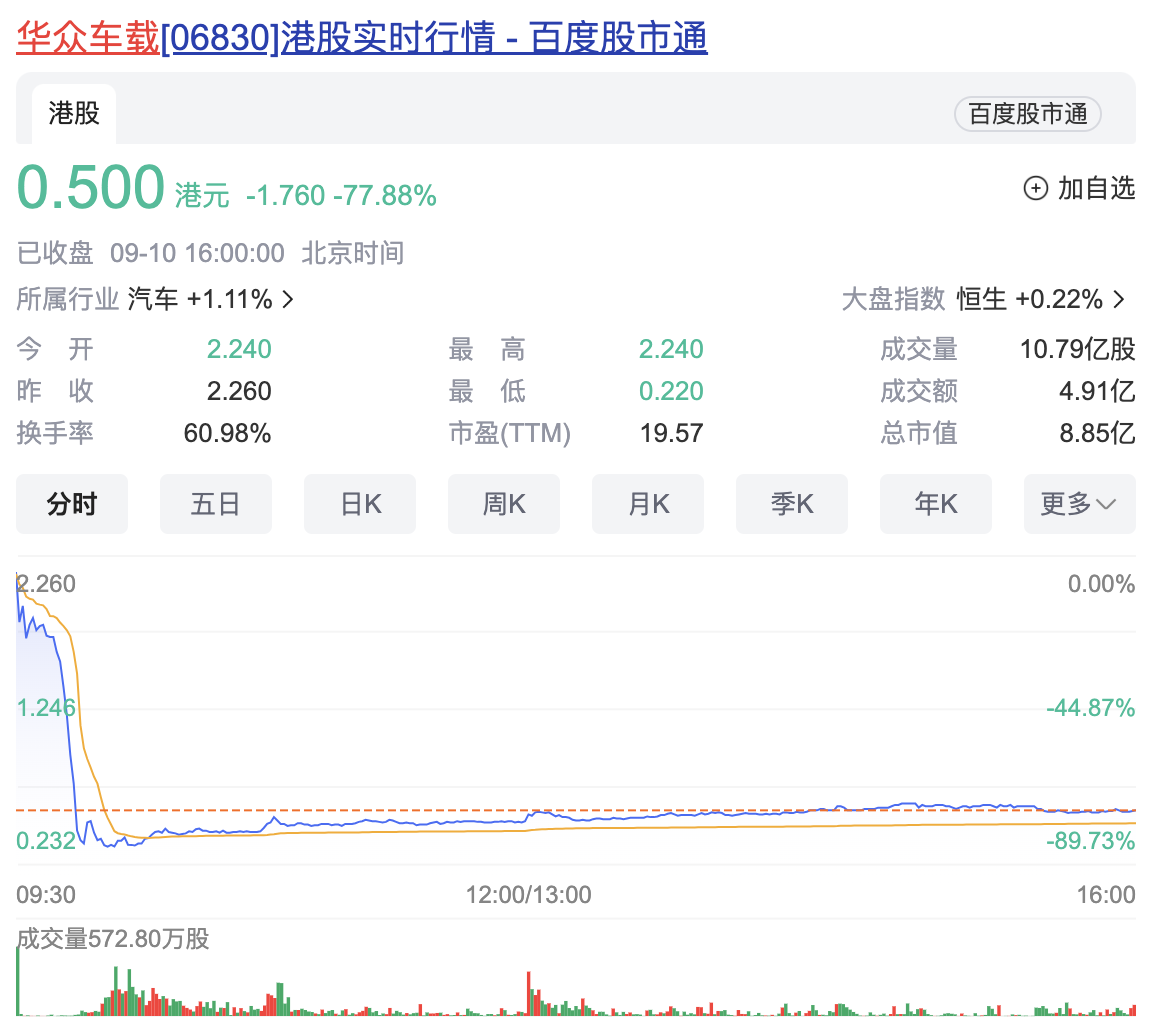
Task: Switch to the 季K chart tab
Action: coord(791,504)
